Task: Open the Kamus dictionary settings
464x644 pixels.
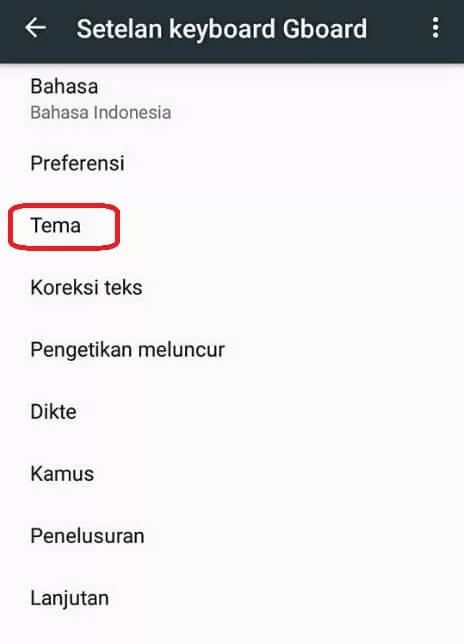Action: [232, 474]
